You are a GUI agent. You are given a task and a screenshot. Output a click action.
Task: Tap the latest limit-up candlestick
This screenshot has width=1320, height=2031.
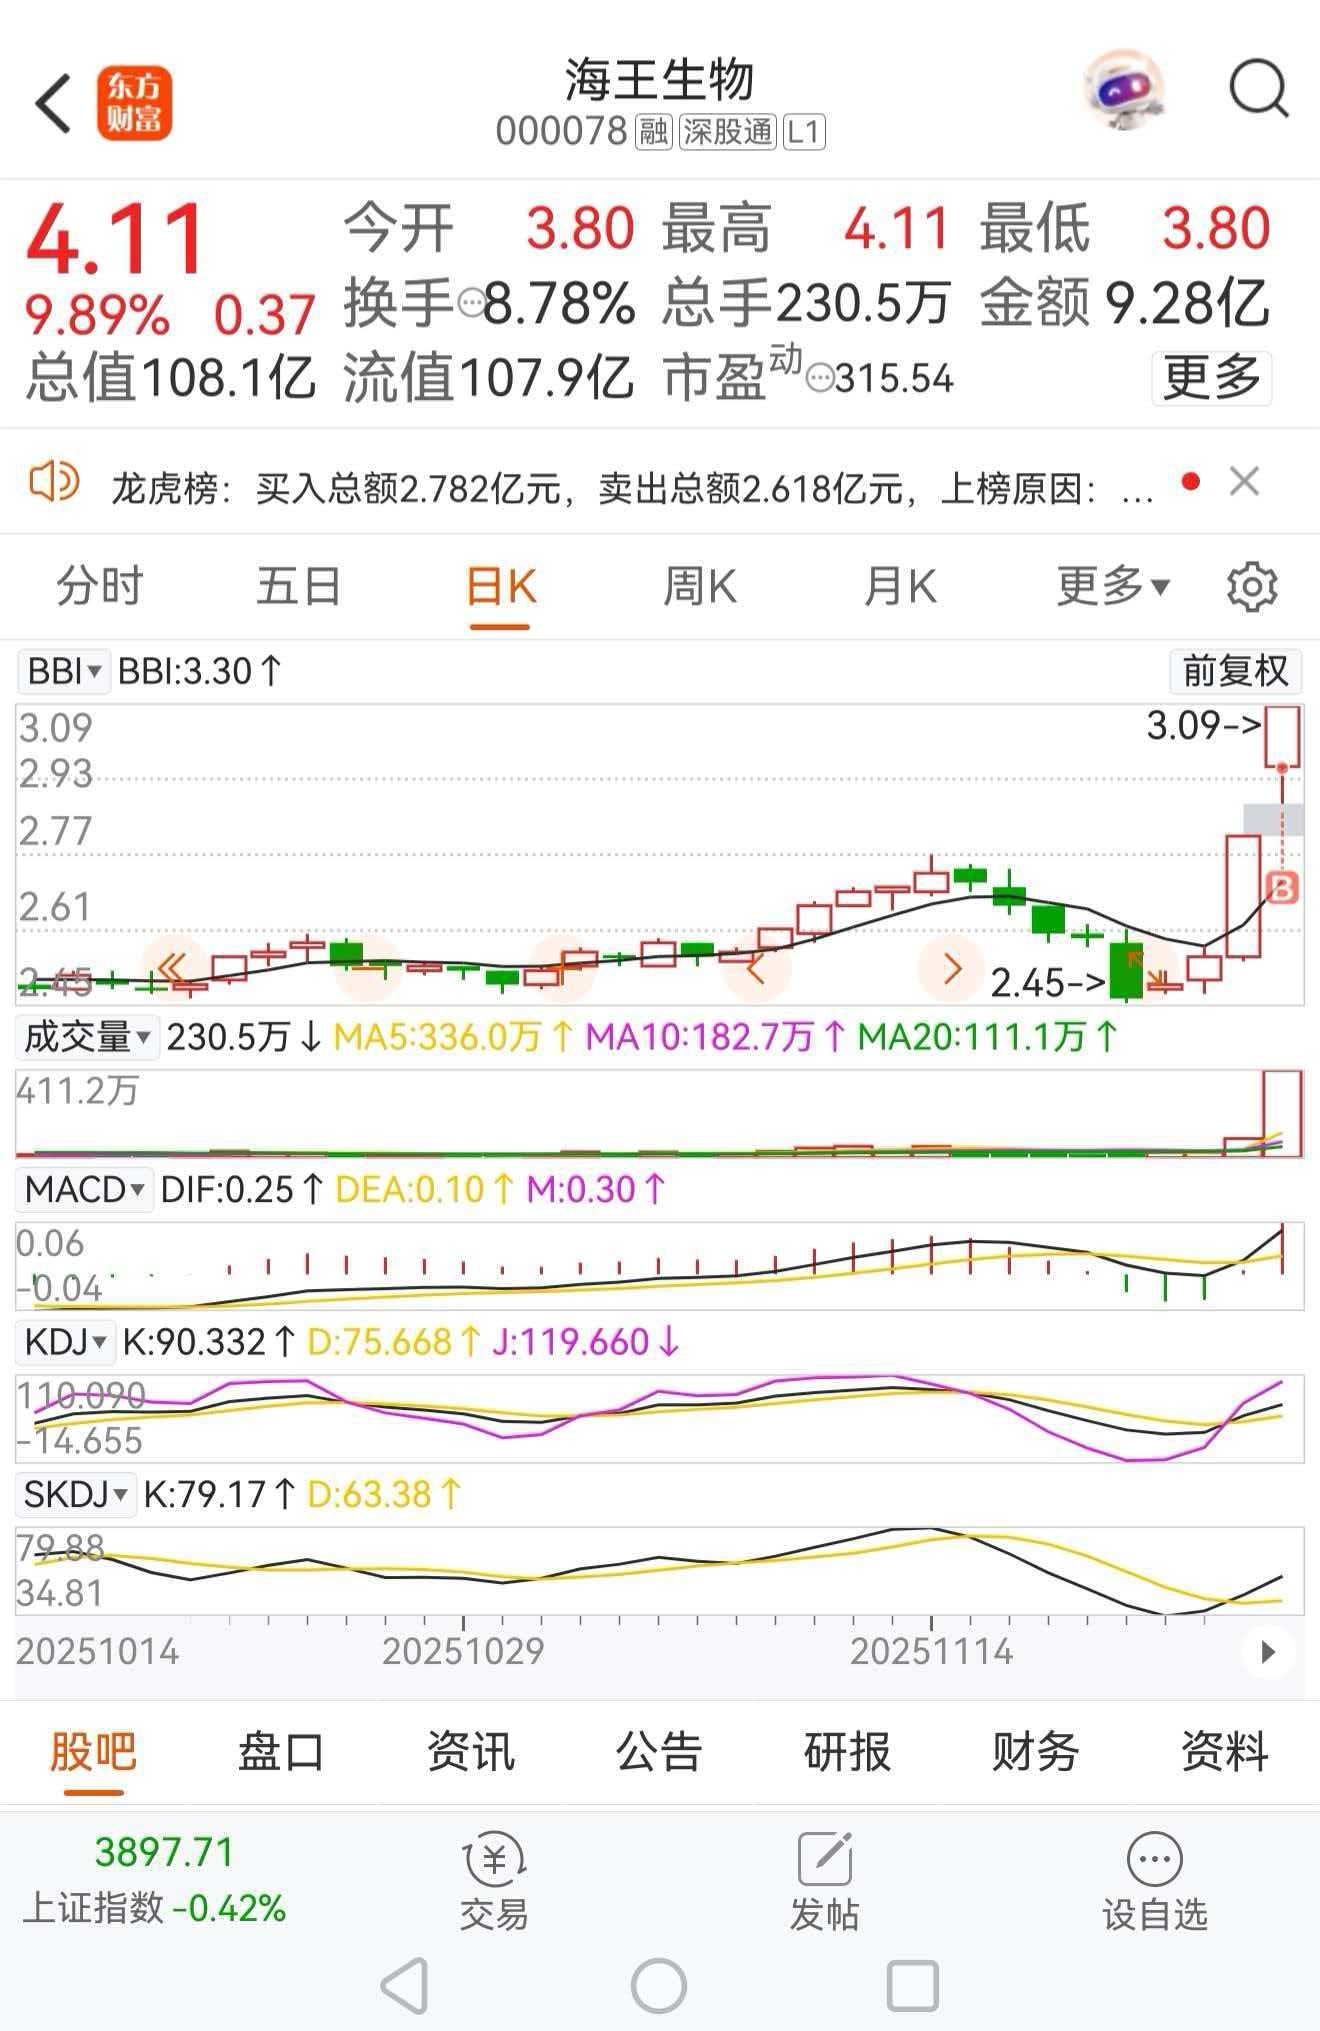(1283, 737)
